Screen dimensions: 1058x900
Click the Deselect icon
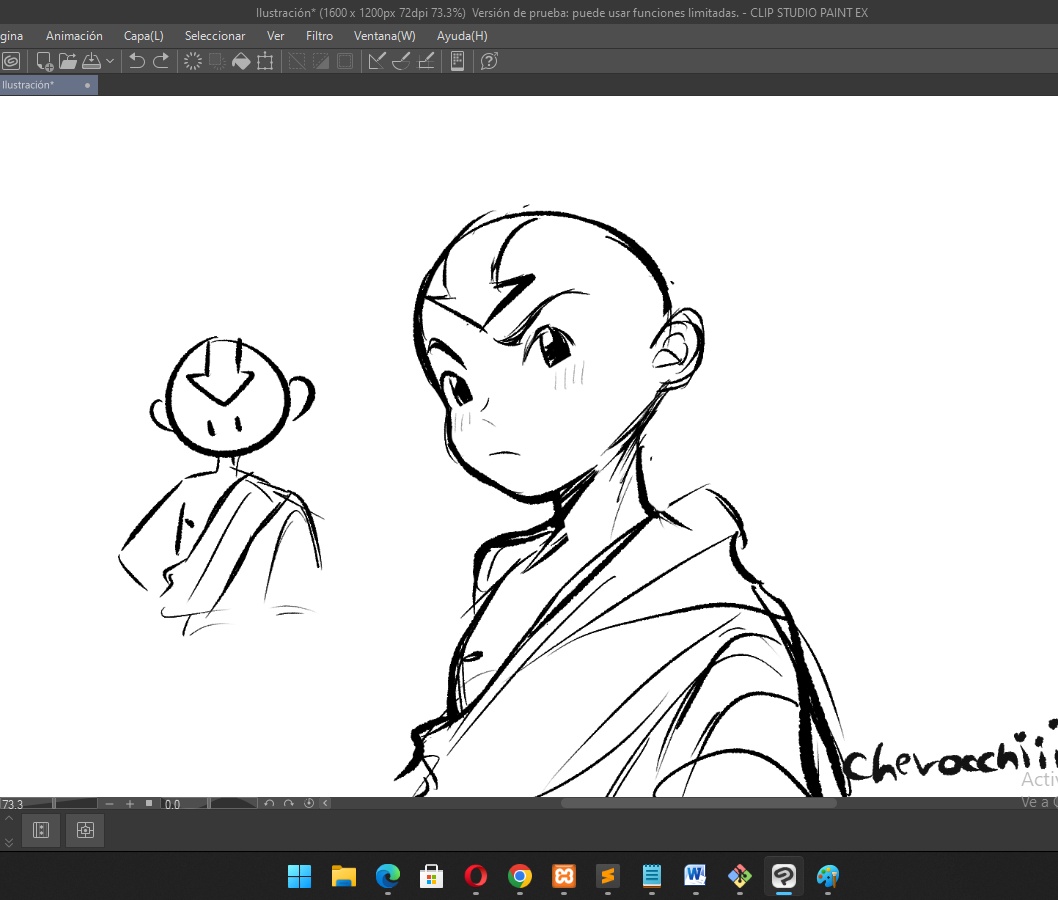[x=297, y=61]
